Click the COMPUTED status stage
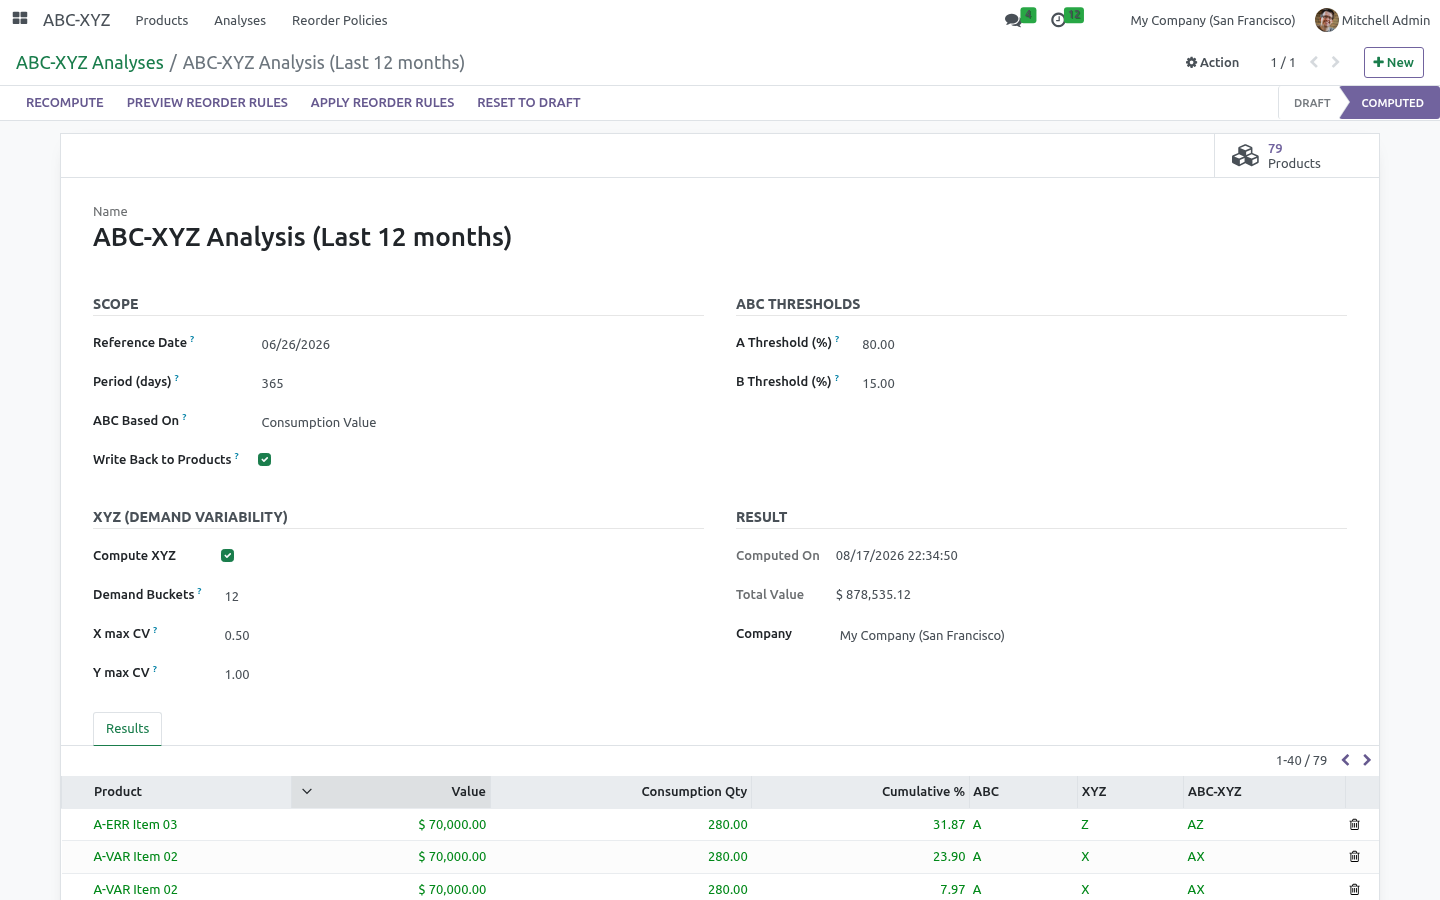 1391,103
